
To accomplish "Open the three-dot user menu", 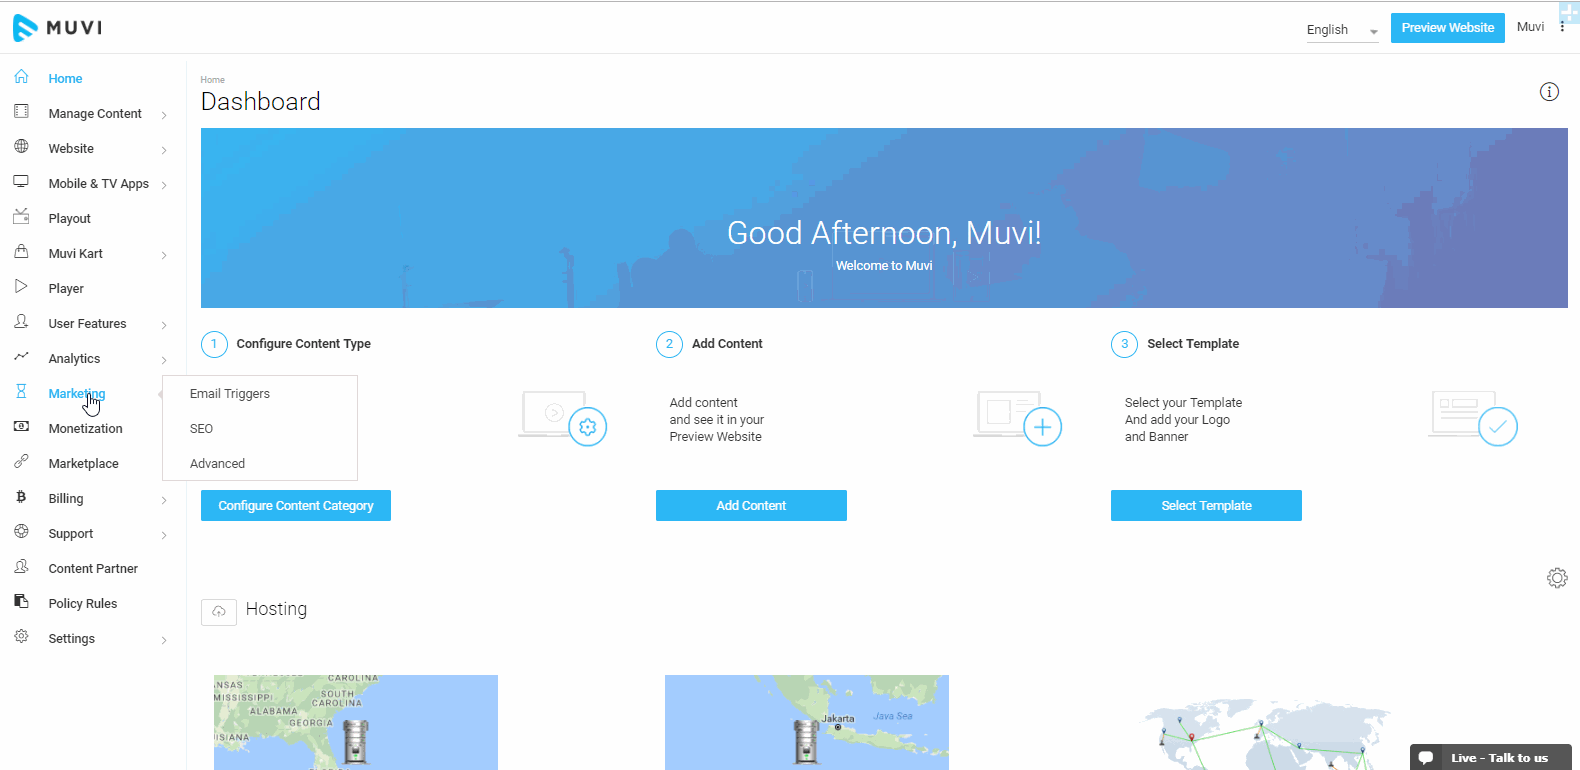I will tap(1562, 27).
